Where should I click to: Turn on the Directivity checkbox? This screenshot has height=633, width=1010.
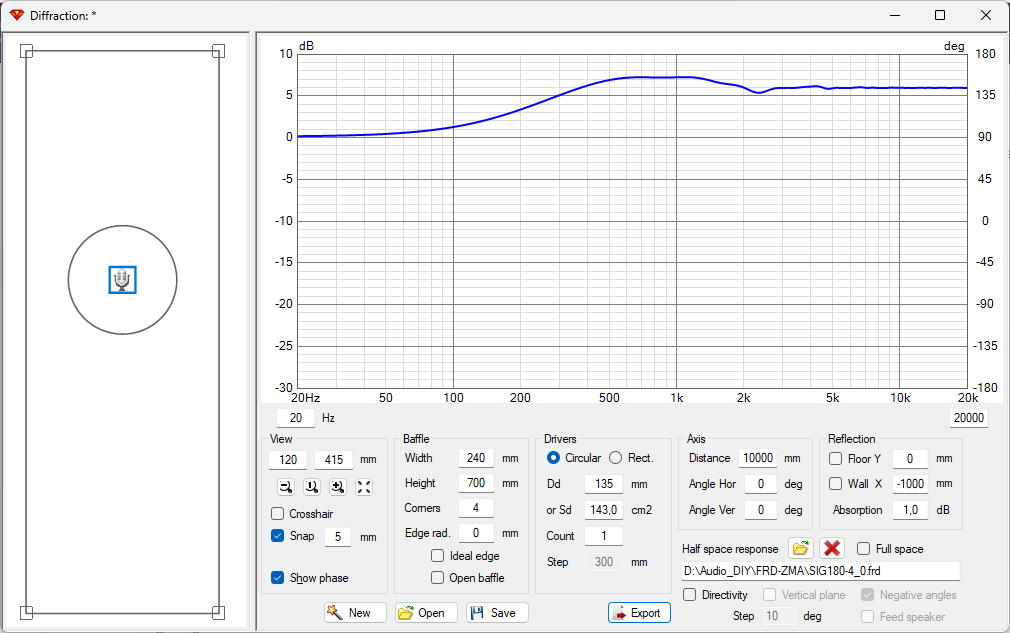click(689, 595)
